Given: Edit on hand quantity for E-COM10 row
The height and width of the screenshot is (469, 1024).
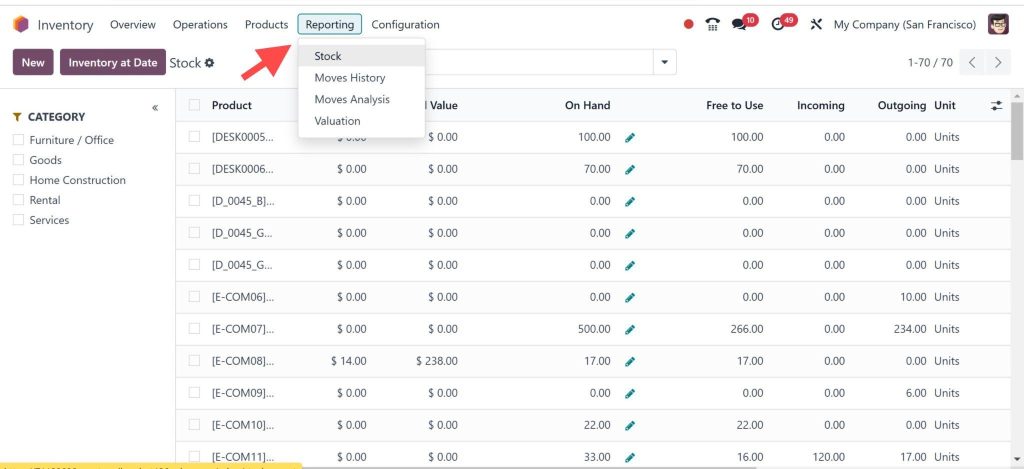Looking at the screenshot, I should tap(630, 426).
